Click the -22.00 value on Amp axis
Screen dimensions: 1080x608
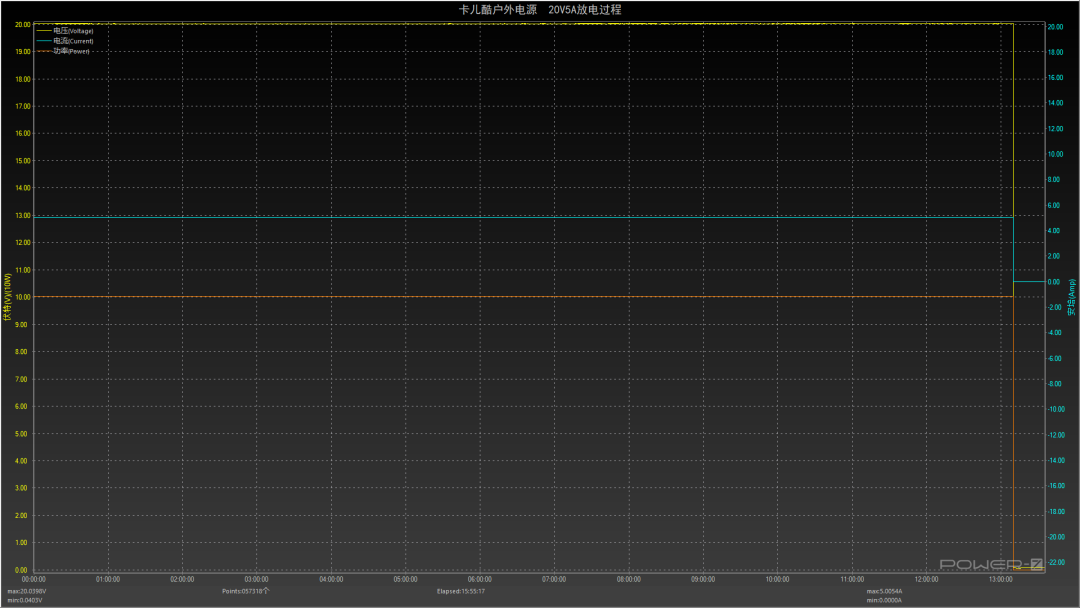point(1056,563)
